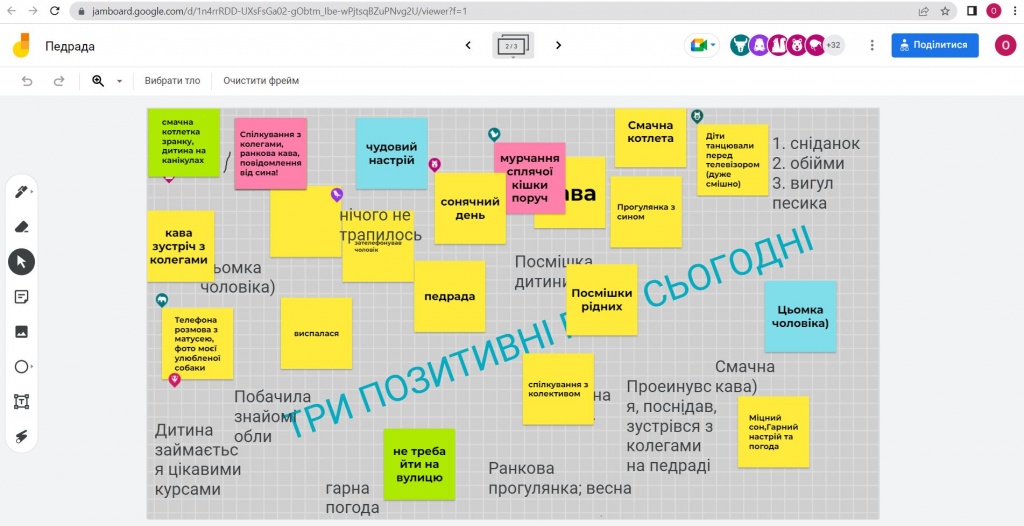The image size is (1024, 526).
Task: Select the note Телефона розмова з матусею
Action: pos(197,344)
